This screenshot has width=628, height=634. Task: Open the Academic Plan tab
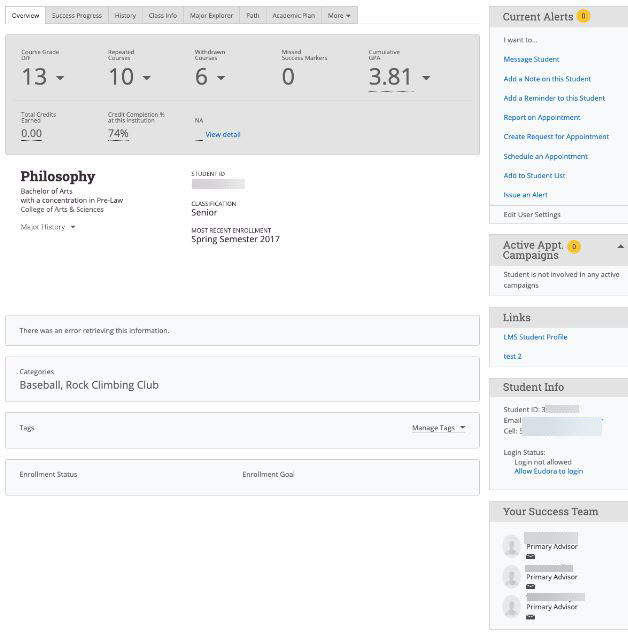pos(293,16)
